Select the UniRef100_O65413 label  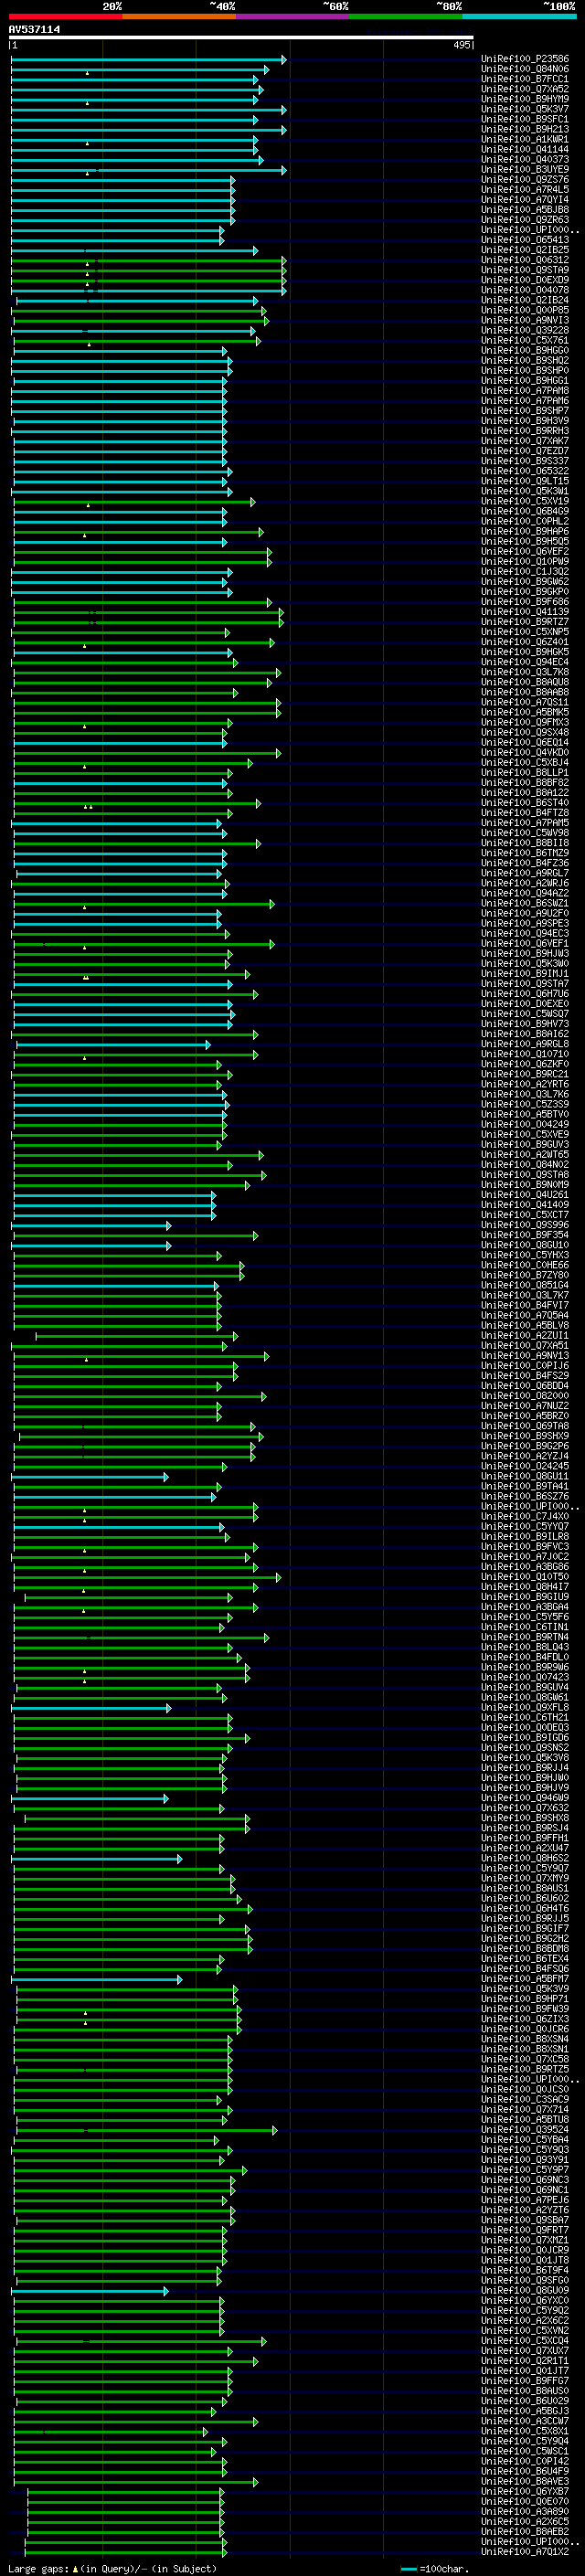(x=525, y=240)
